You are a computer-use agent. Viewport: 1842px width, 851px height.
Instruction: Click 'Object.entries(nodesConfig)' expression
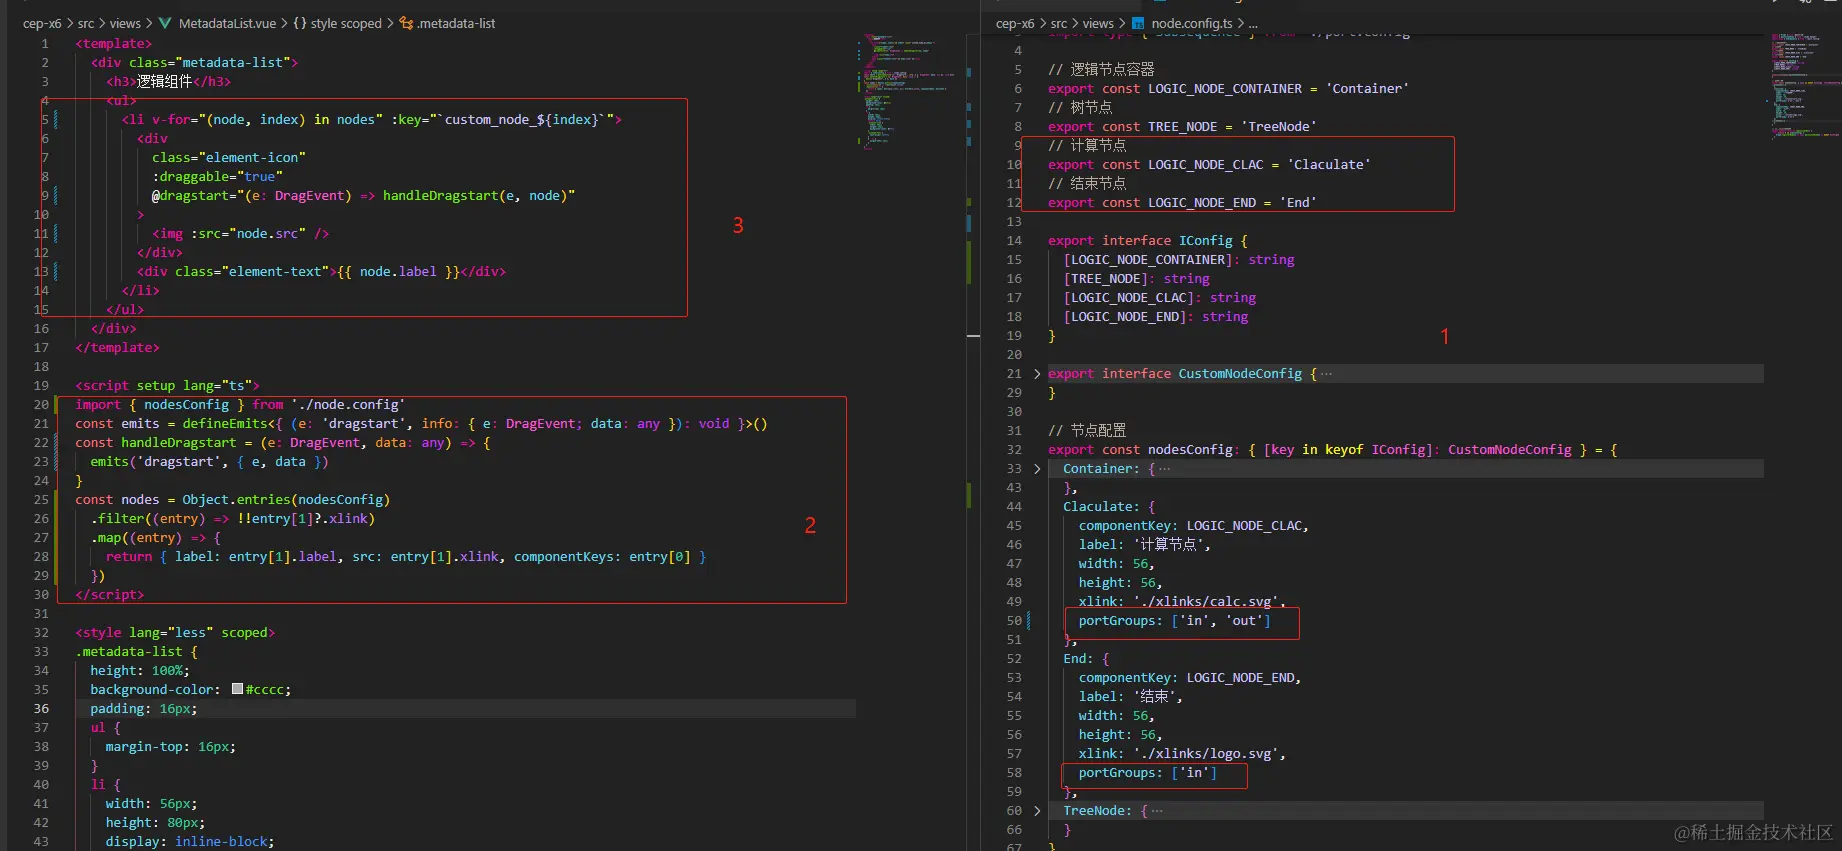tap(286, 500)
